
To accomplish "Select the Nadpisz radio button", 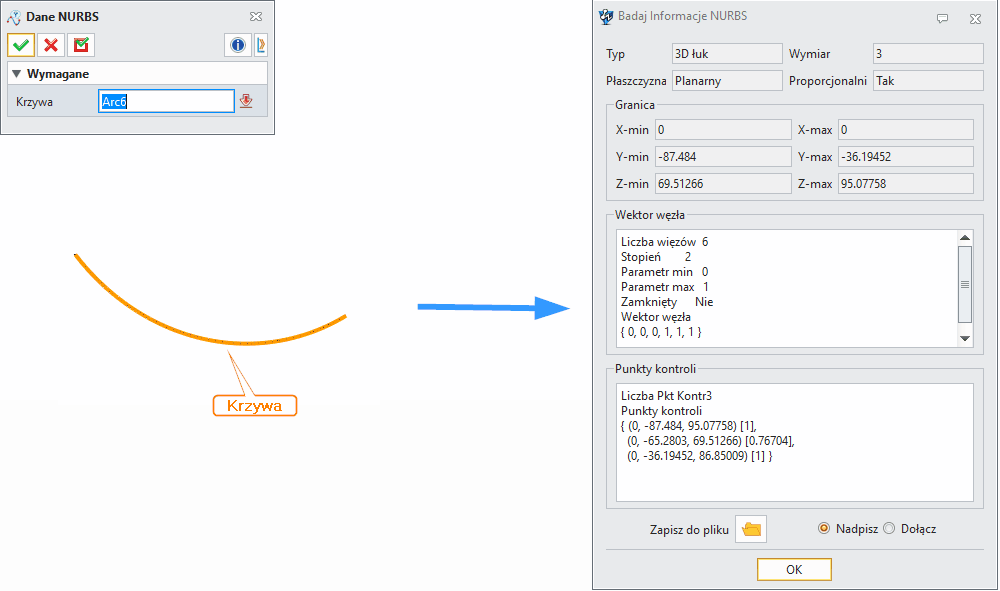I will [824, 529].
